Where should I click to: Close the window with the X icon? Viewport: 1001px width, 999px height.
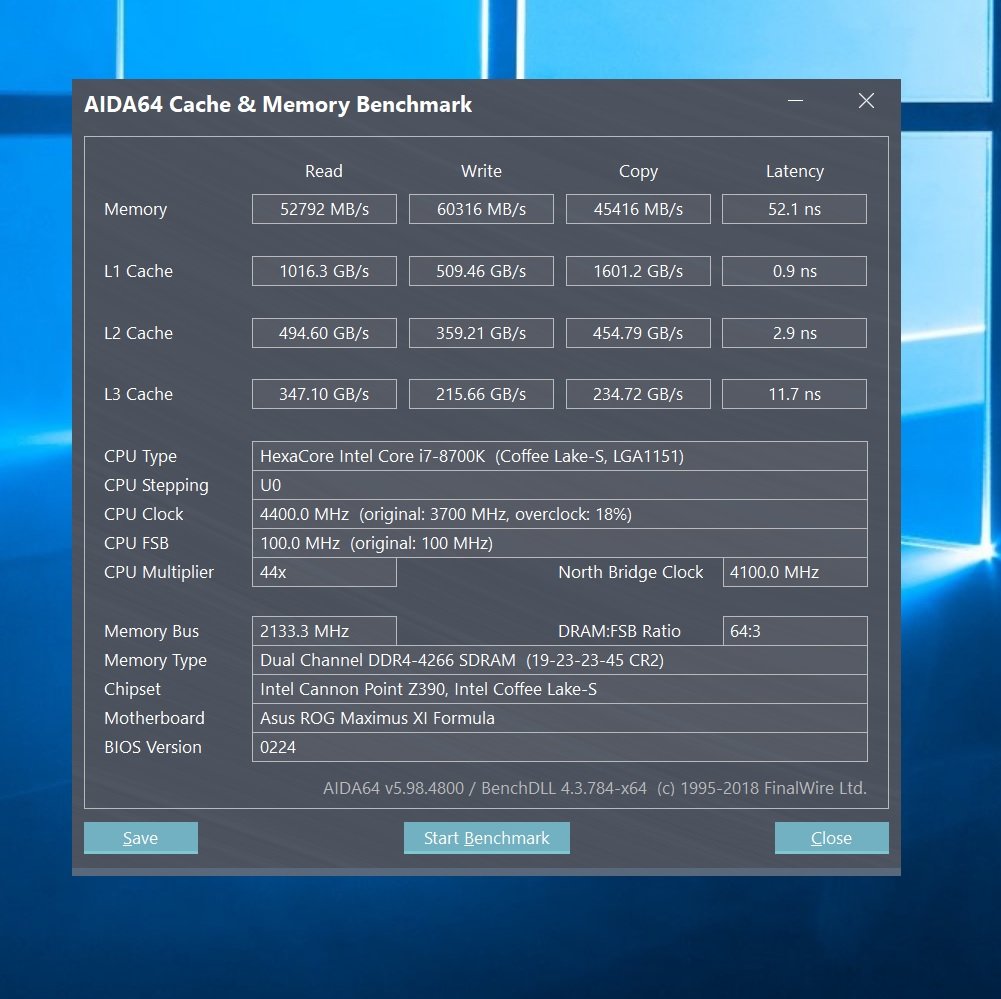click(x=866, y=101)
